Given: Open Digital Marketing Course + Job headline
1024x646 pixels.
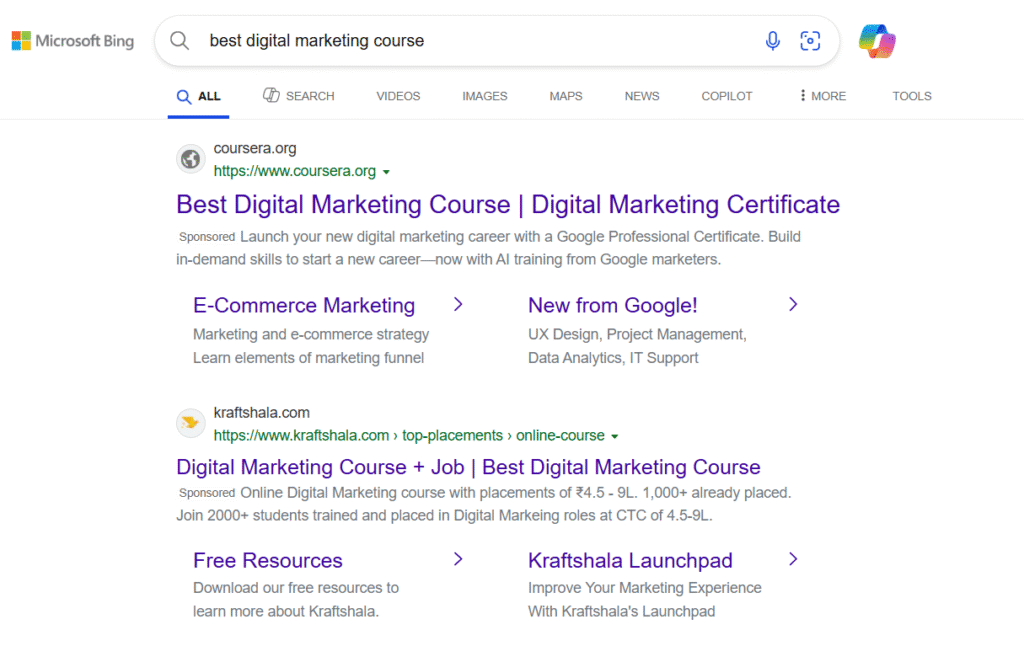Looking at the screenshot, I should [468, 467].
